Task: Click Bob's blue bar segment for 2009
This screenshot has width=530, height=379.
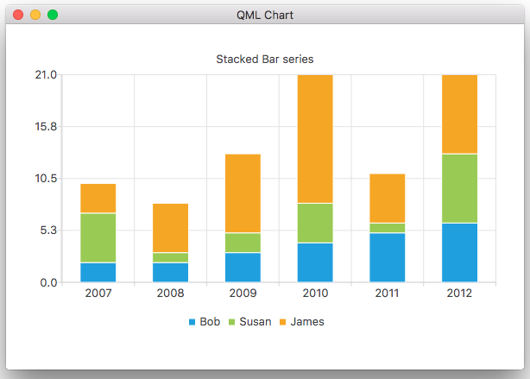Action: click(x=243, y=267)
